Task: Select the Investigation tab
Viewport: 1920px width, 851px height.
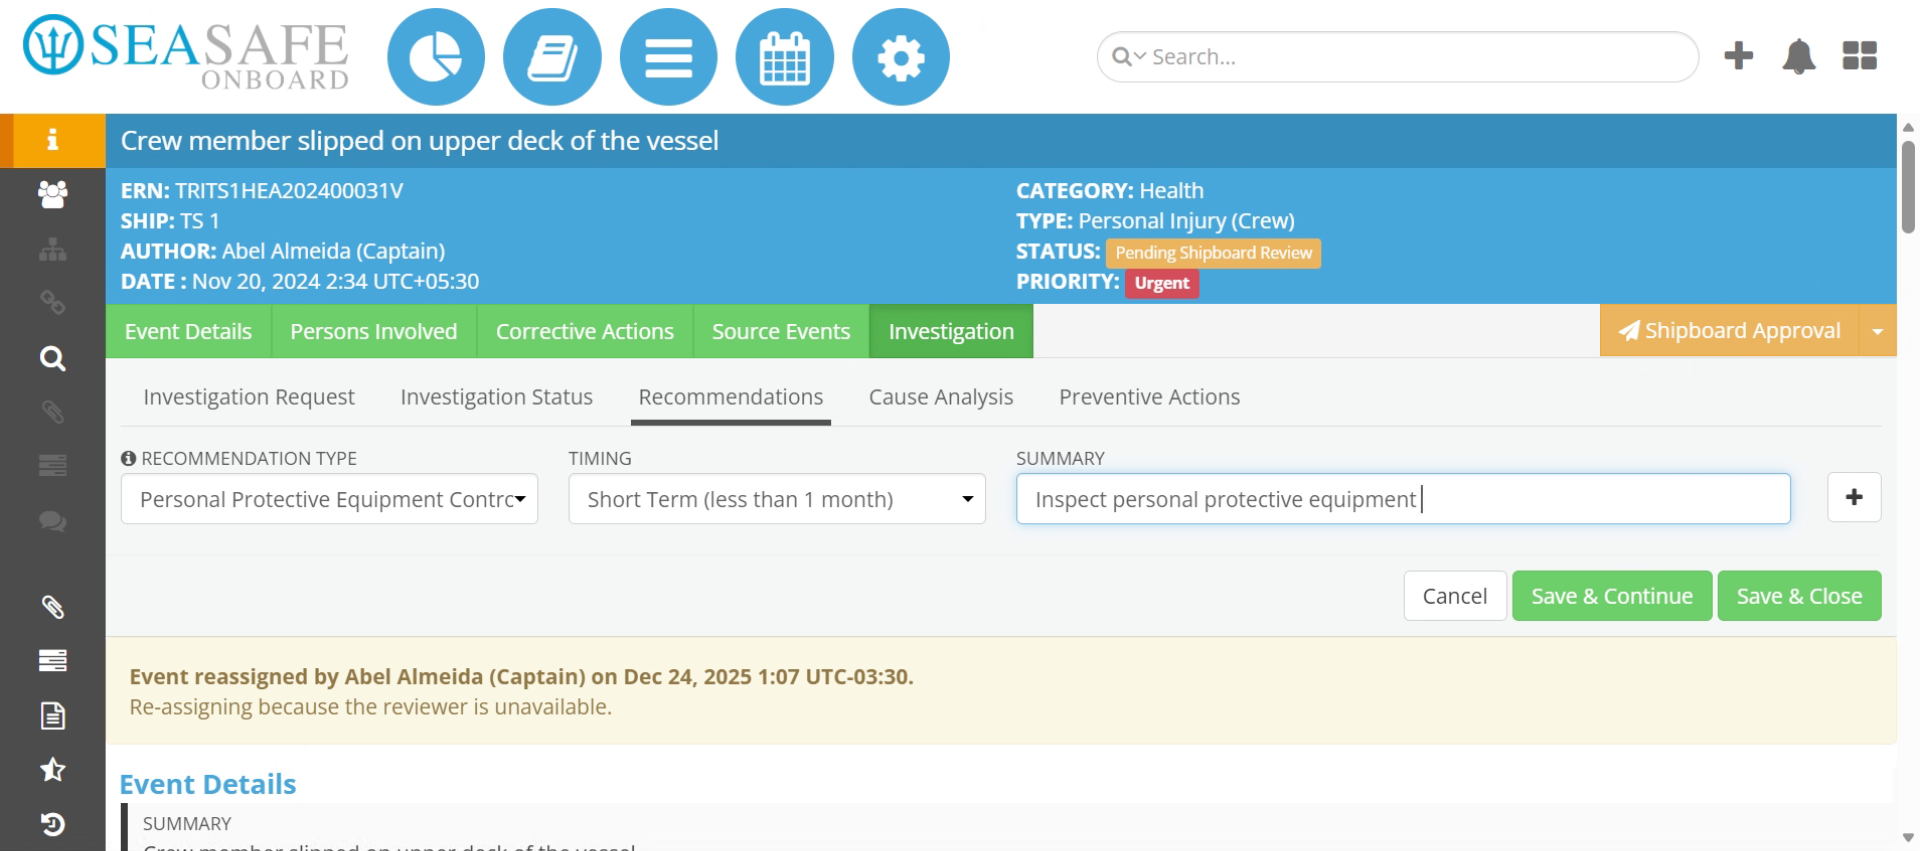Action: [951, 331]
